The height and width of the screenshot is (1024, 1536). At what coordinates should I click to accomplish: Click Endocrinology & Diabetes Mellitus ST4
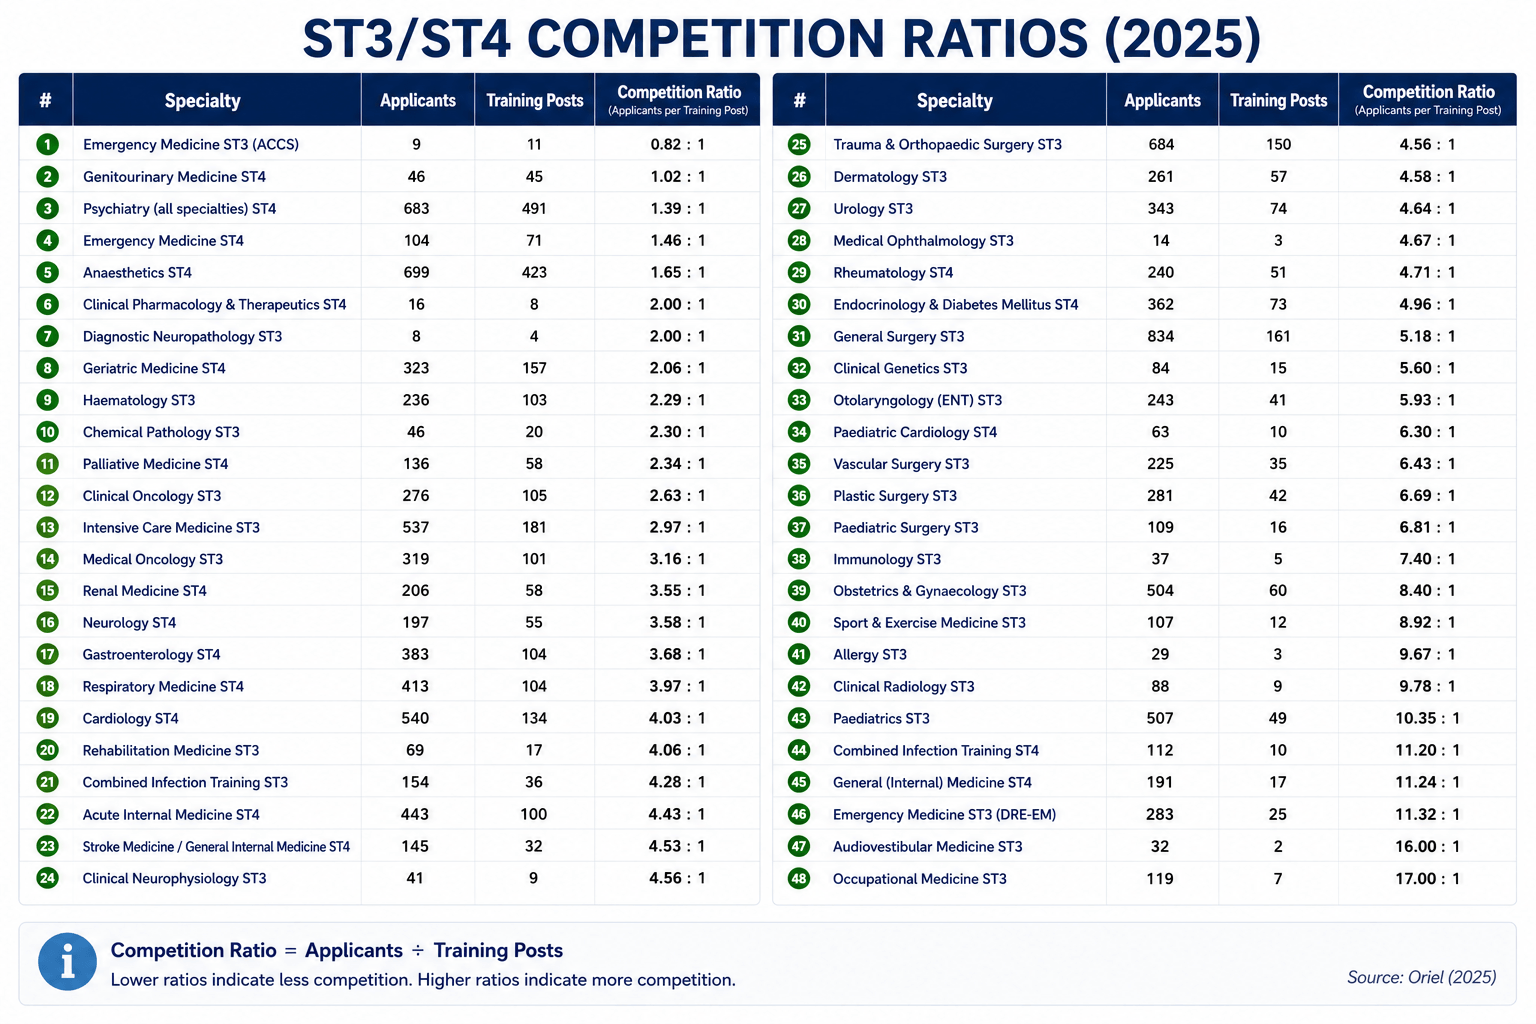[956, 305]
